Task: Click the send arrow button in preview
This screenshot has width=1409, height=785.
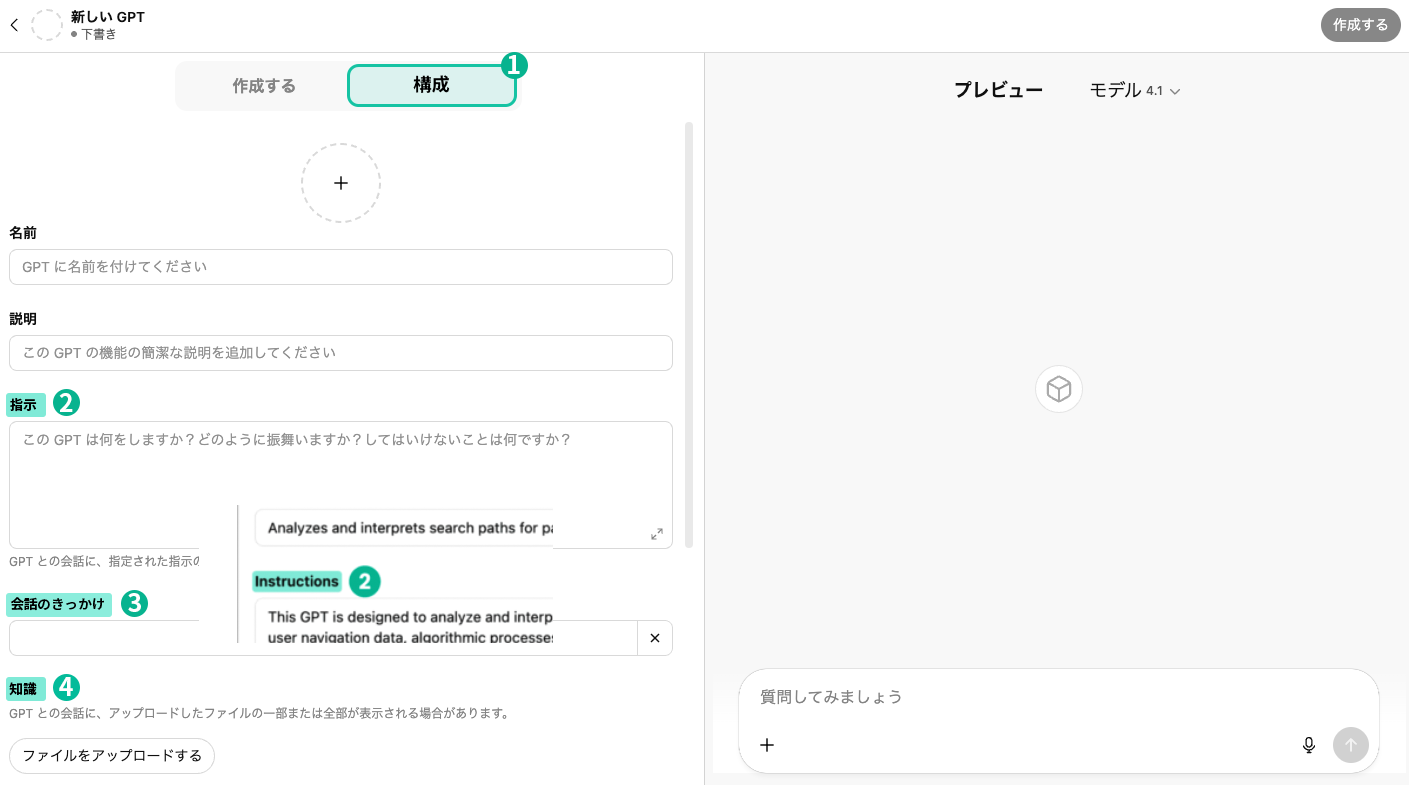Action: tap(1350, 745)
